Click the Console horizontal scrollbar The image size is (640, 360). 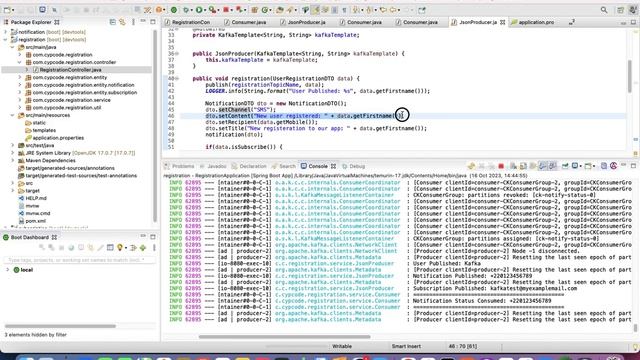coord(284,337)
